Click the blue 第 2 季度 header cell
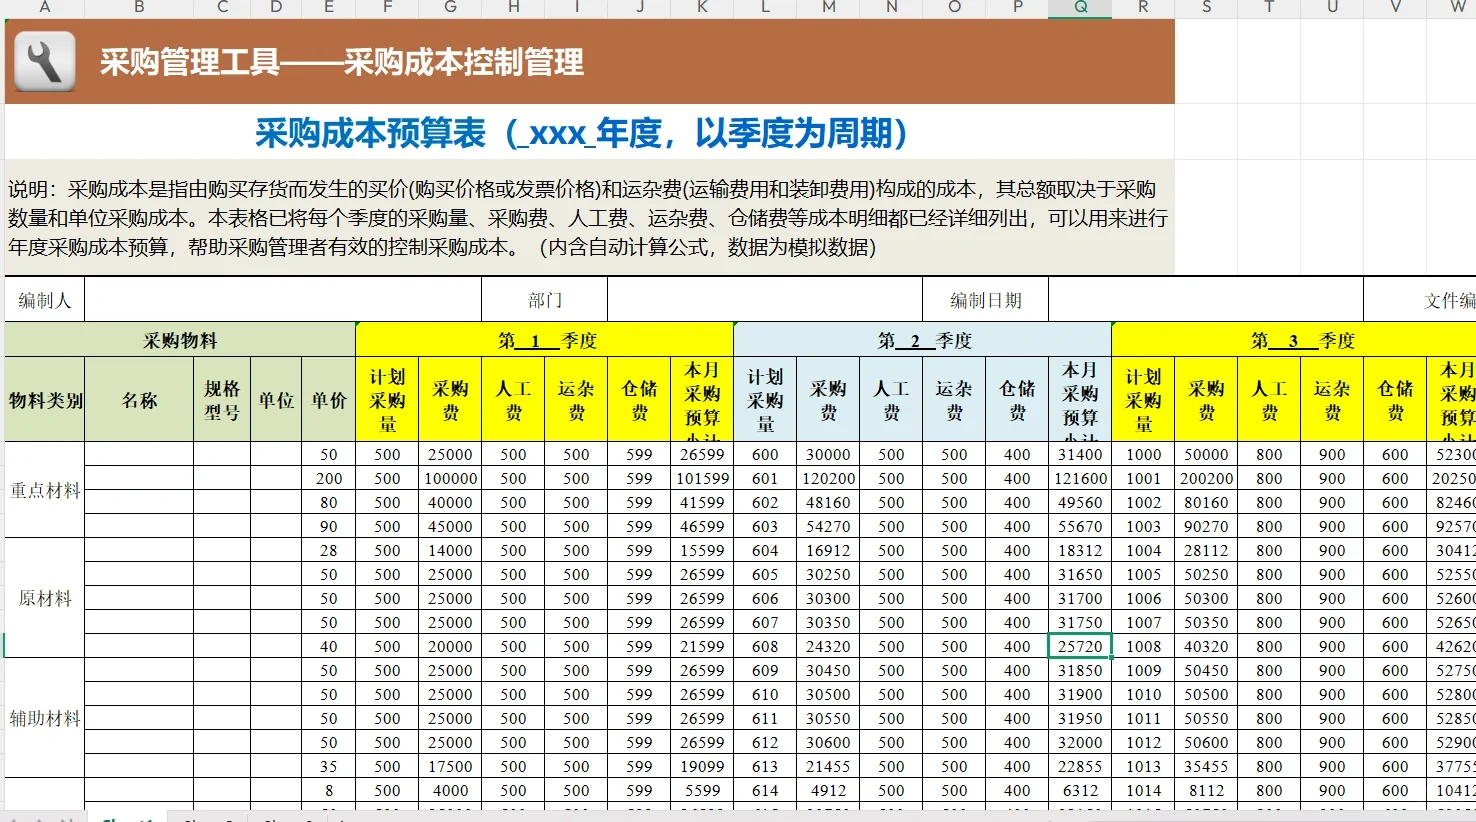Viewport: 1476px width, 822px height. (x=922, y=340)
